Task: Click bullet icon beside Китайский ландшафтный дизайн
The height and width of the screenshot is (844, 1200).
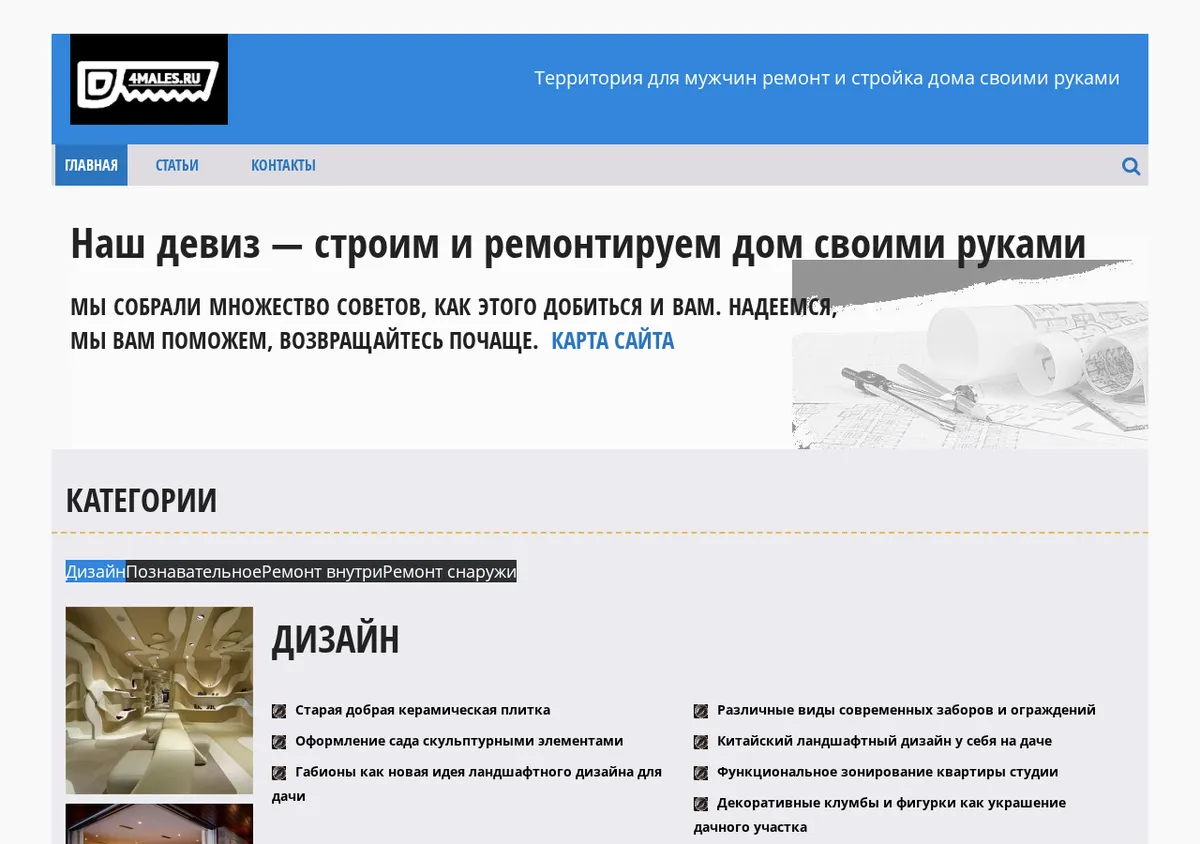Action: point(701,742)
